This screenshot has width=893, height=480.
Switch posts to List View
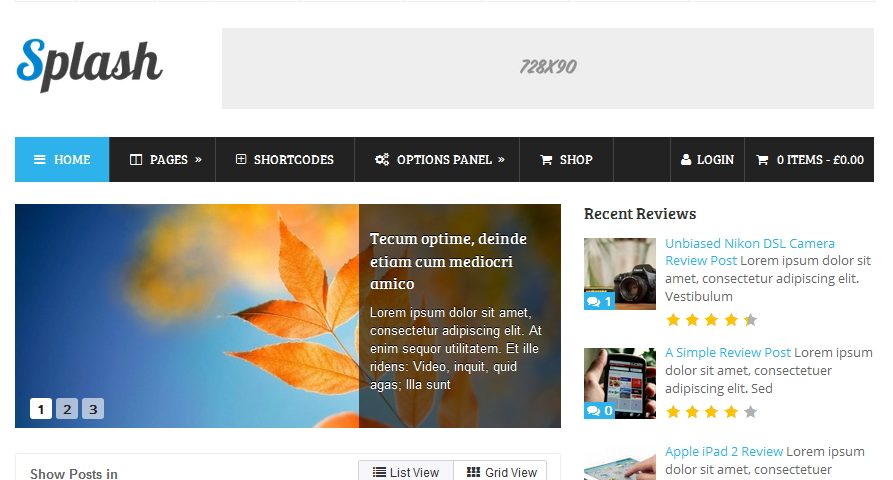[406, 472]
